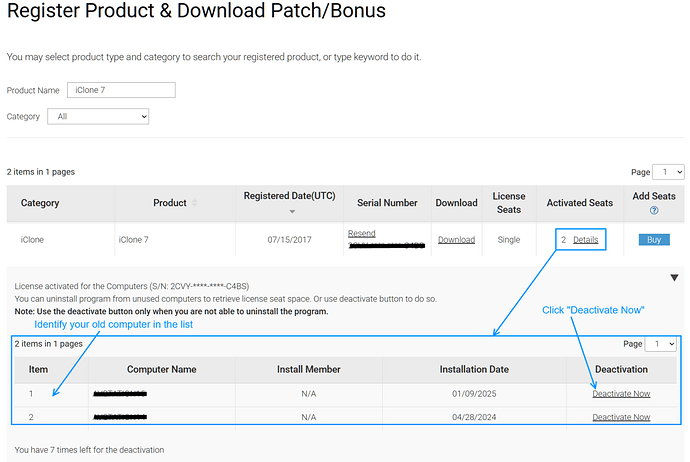This screenshot has width=690, height=462.
Task: Sort by Registered Date down arrow
Action: pyautogui.click(x=292, y=212)
